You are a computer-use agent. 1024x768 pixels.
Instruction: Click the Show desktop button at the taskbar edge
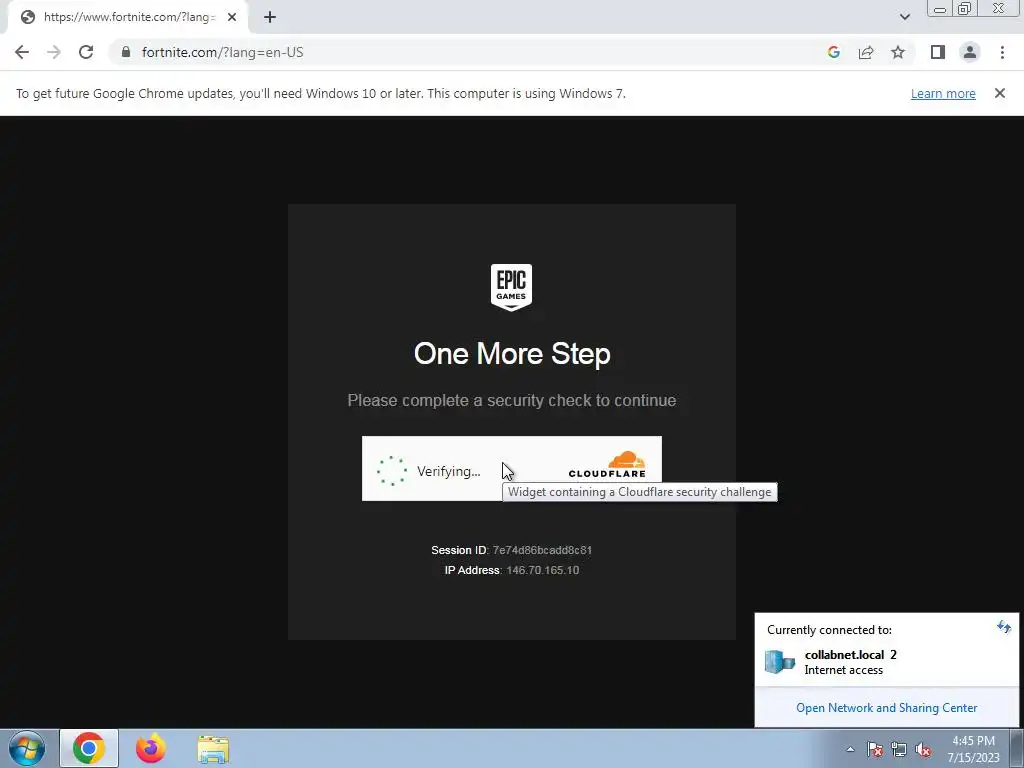1017,748
